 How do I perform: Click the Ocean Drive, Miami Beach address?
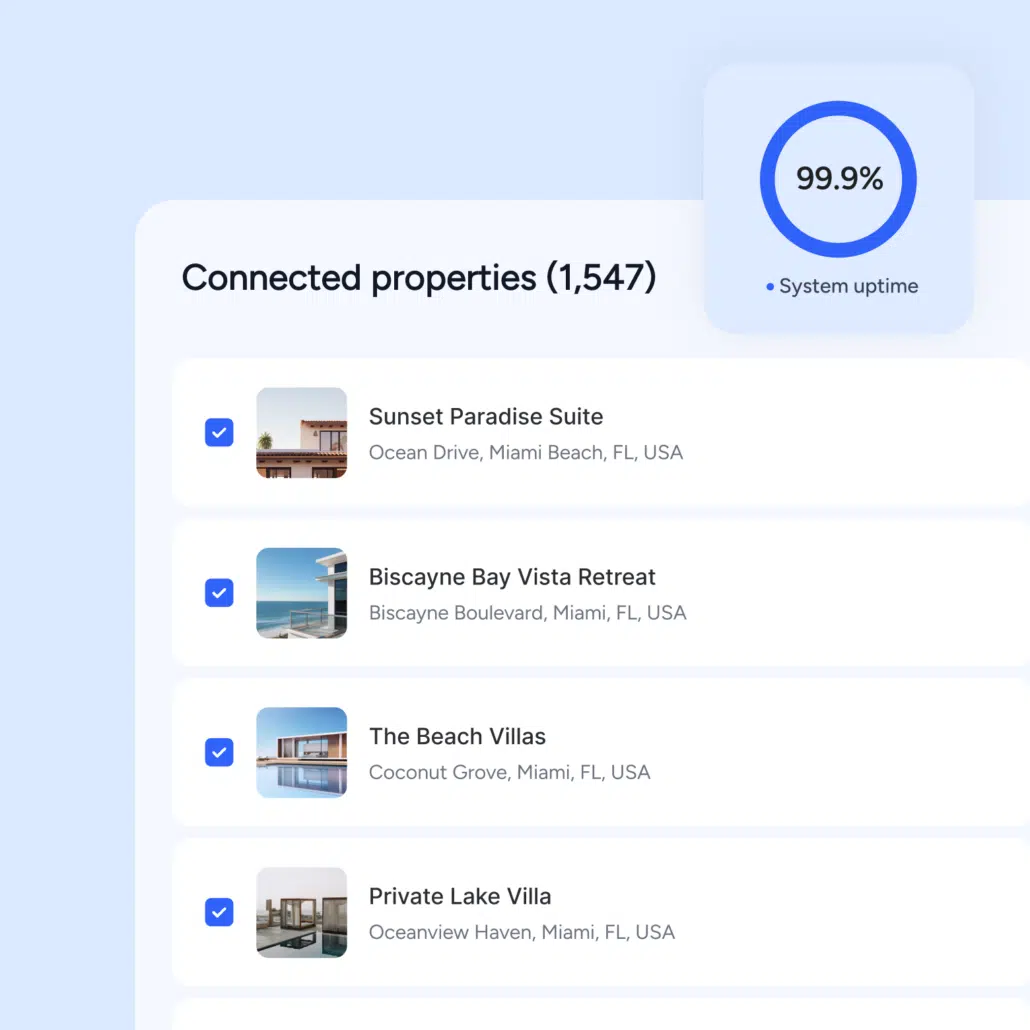[525, 452]
